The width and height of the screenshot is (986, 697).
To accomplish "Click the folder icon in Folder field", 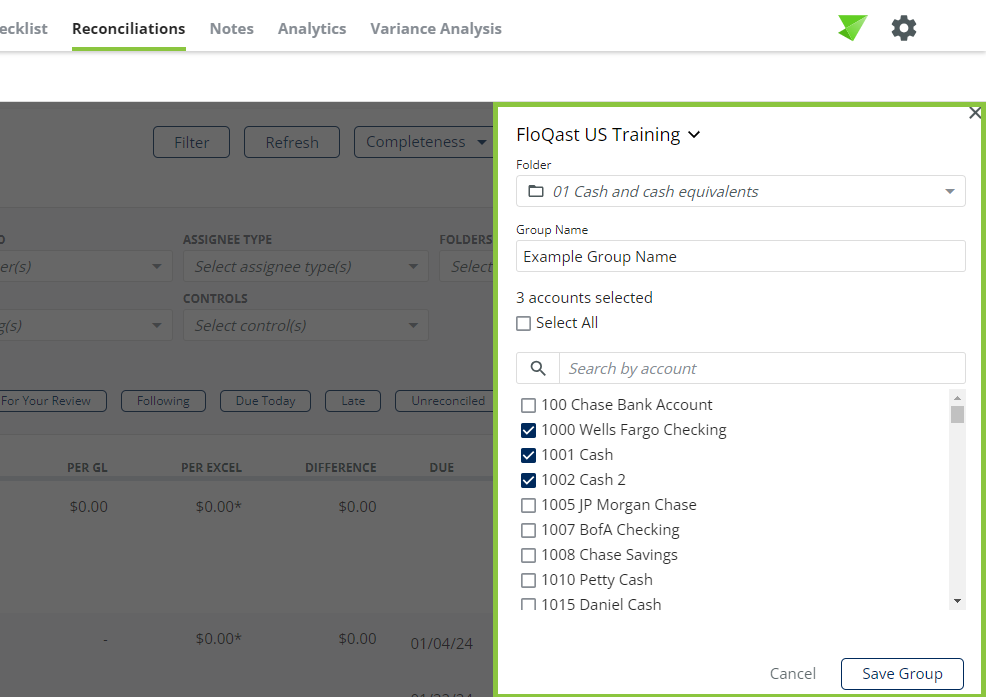I will pos(536,191).
